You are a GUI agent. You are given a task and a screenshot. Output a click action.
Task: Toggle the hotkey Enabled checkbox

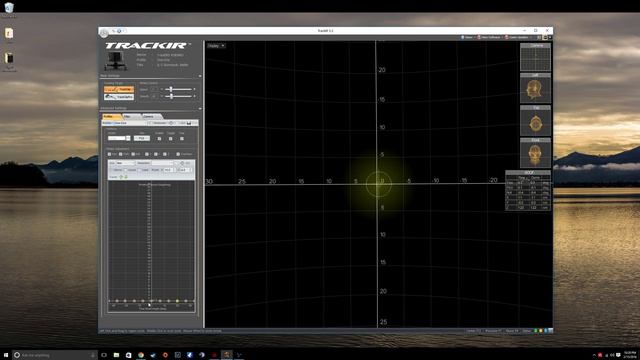159,139
